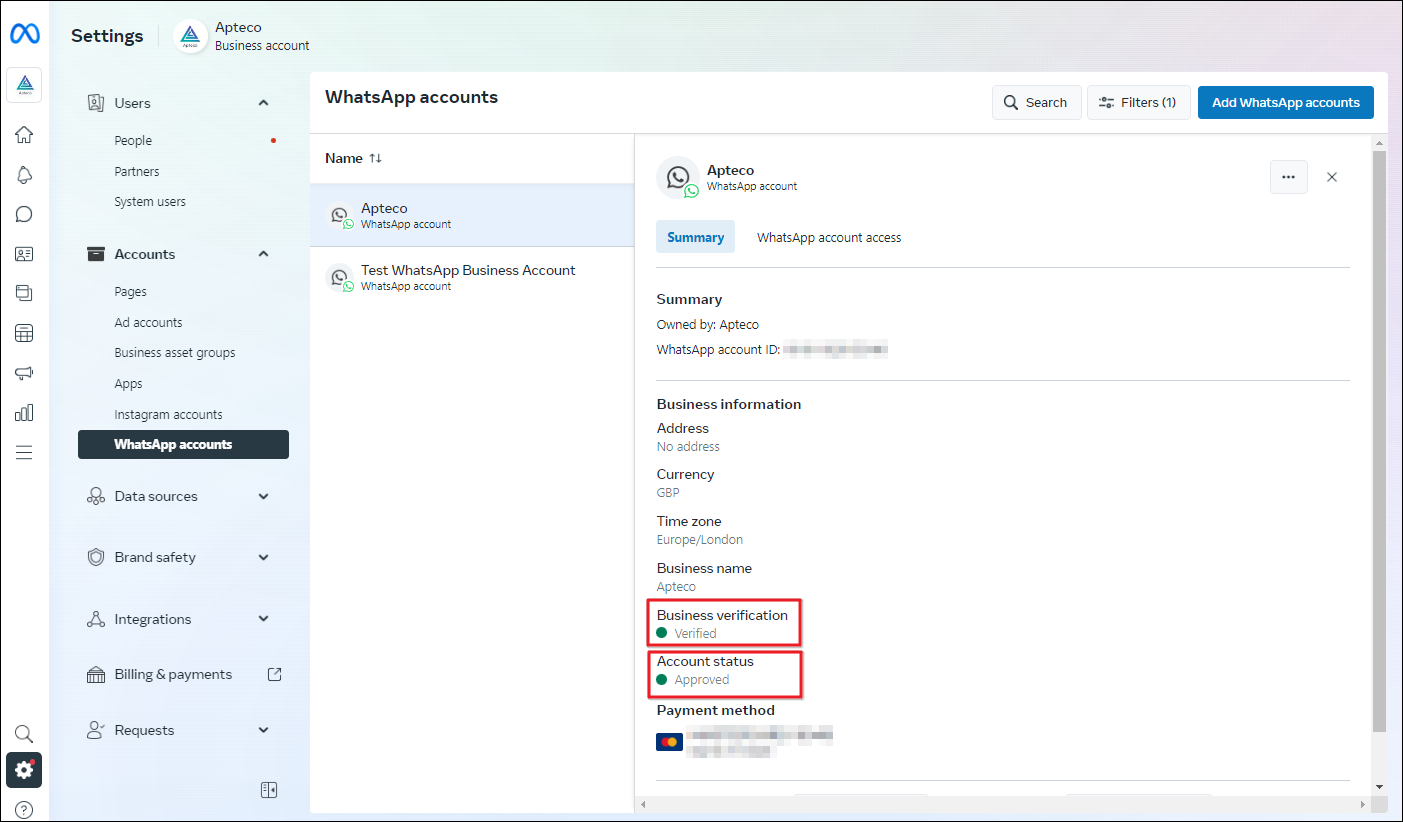This screenshot has width=1403, height=822.
Task: Click the "Europe/London" time zone value
Action: point(700,540)
